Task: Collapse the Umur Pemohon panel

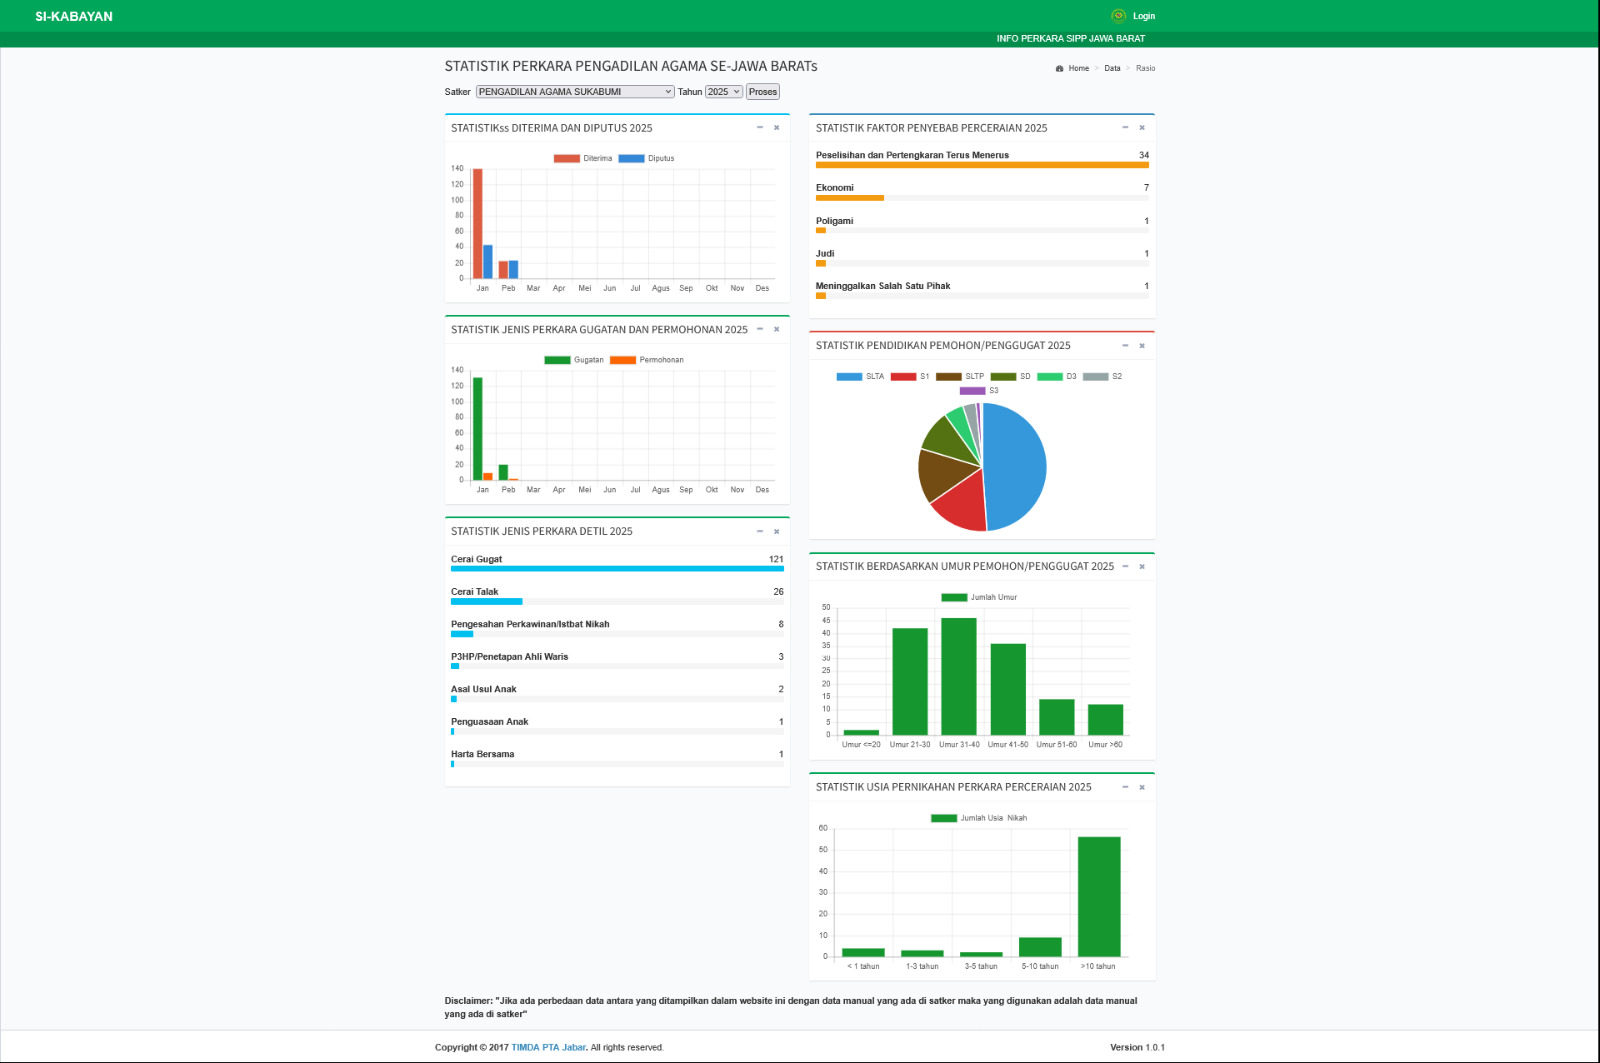Action: [x=1125, y=567]
